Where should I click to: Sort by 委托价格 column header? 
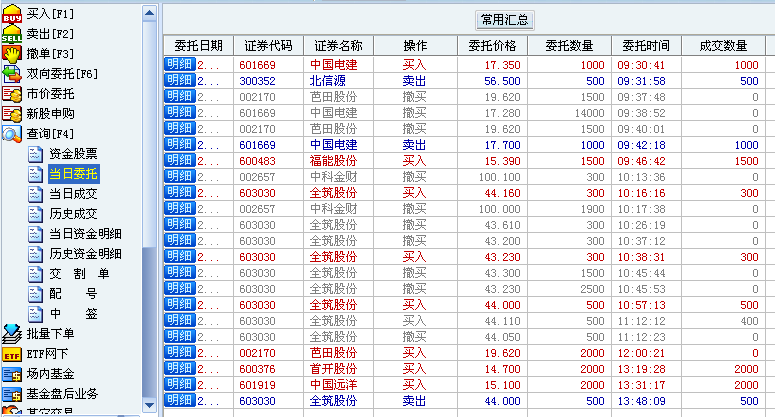(492, 46)
